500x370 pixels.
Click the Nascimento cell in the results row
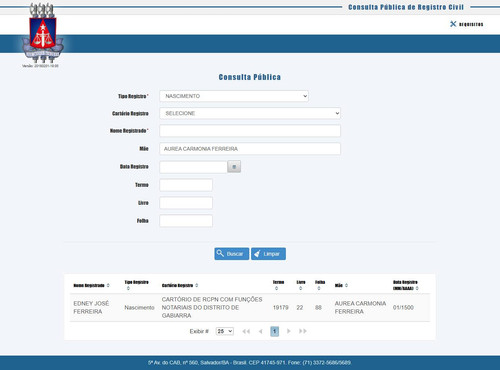[139, 307]
